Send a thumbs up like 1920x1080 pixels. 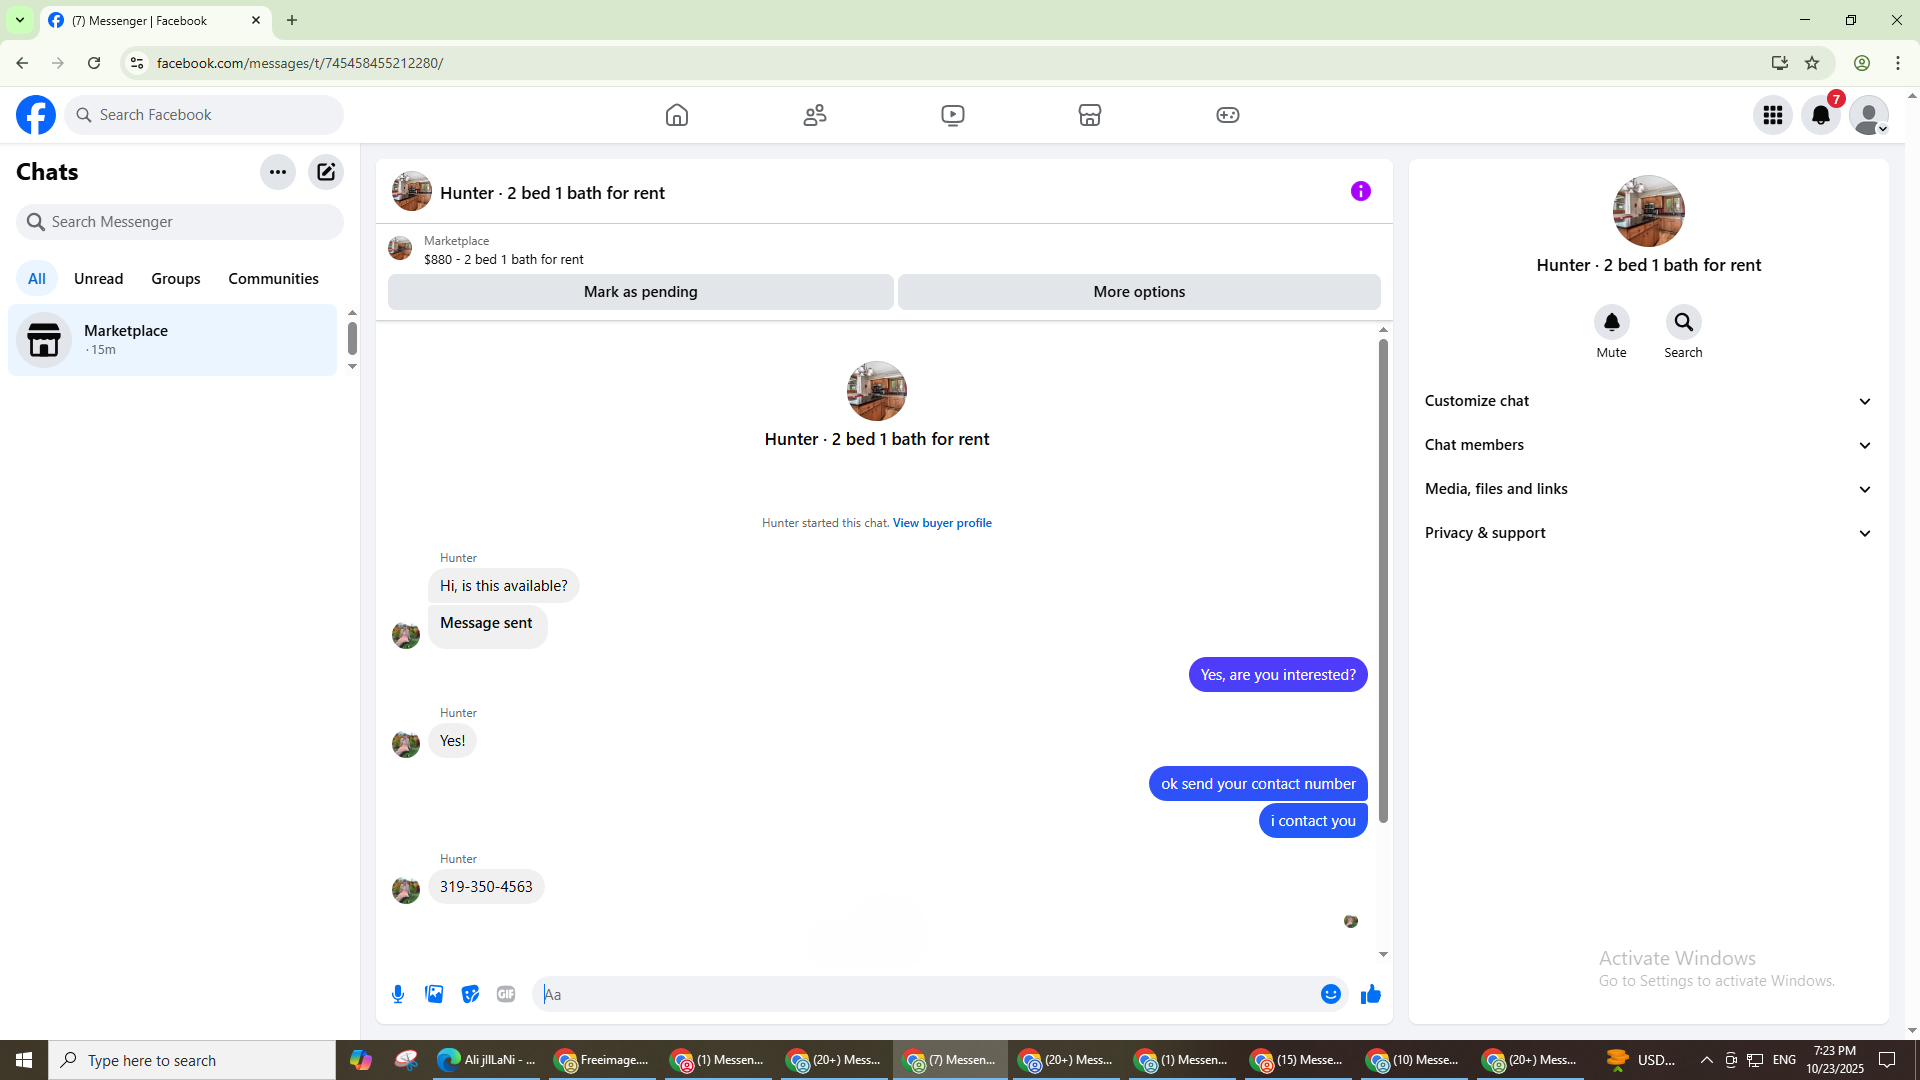(1370, 994)
